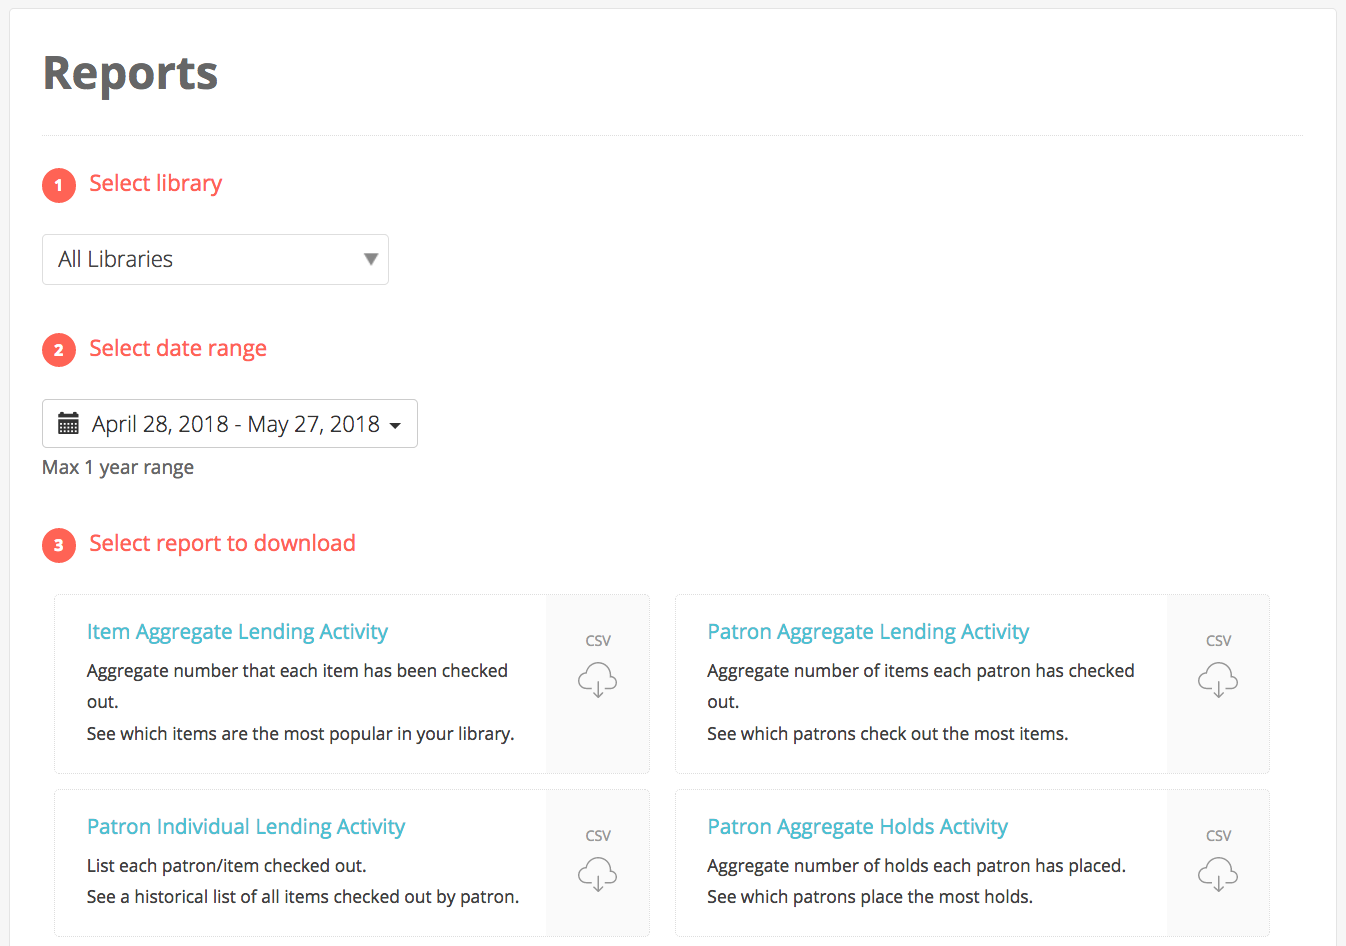Image resolution: width=1346 pixels, height=946 pixels.
Task: Click the Reports page heading
Action: 130,74
